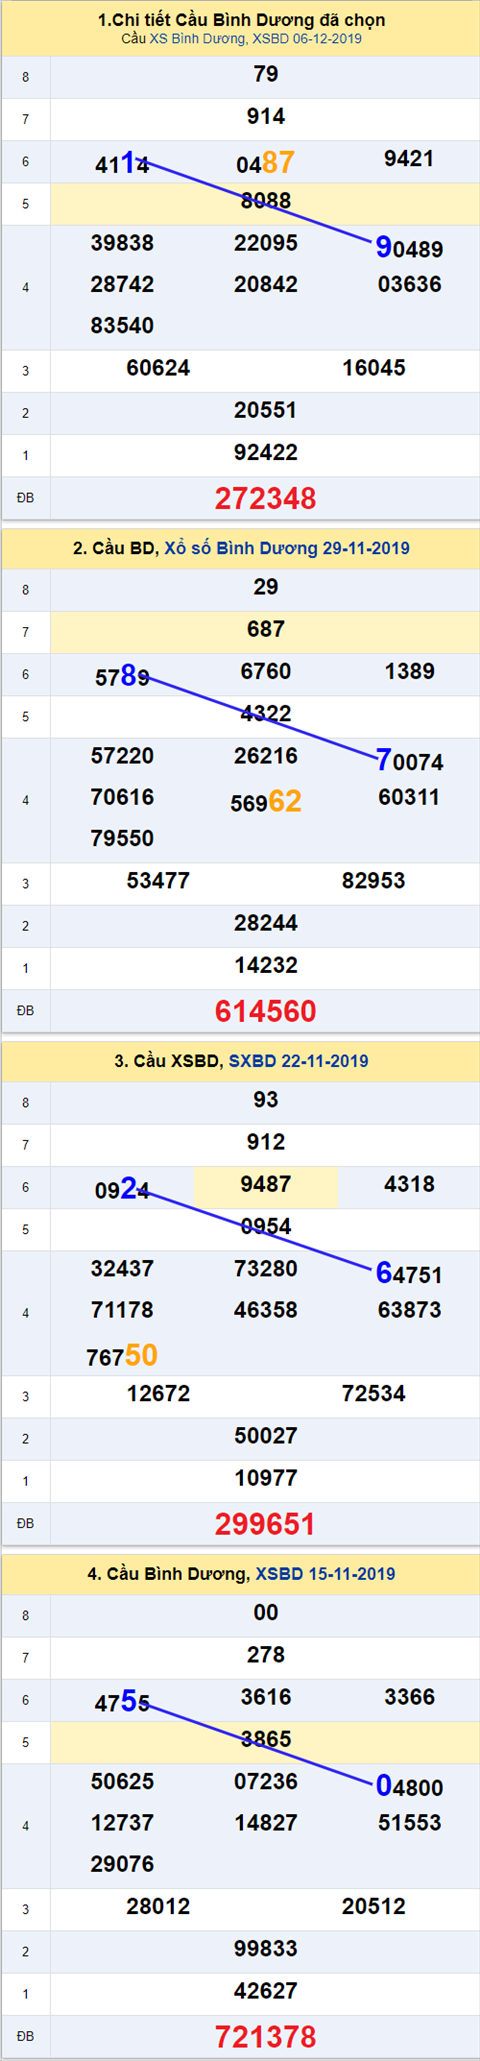
Task: Click the number 60311
Action: tap(409, 797)
